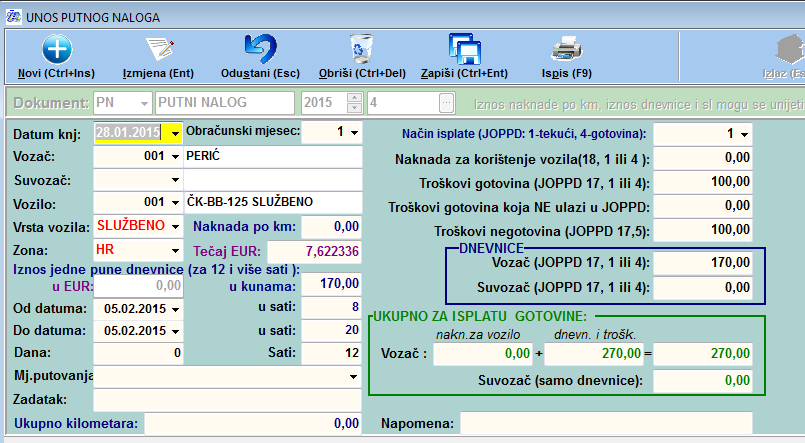Click the Vozač total payout field 270,00
805x443 pixels.
point(702,354)
